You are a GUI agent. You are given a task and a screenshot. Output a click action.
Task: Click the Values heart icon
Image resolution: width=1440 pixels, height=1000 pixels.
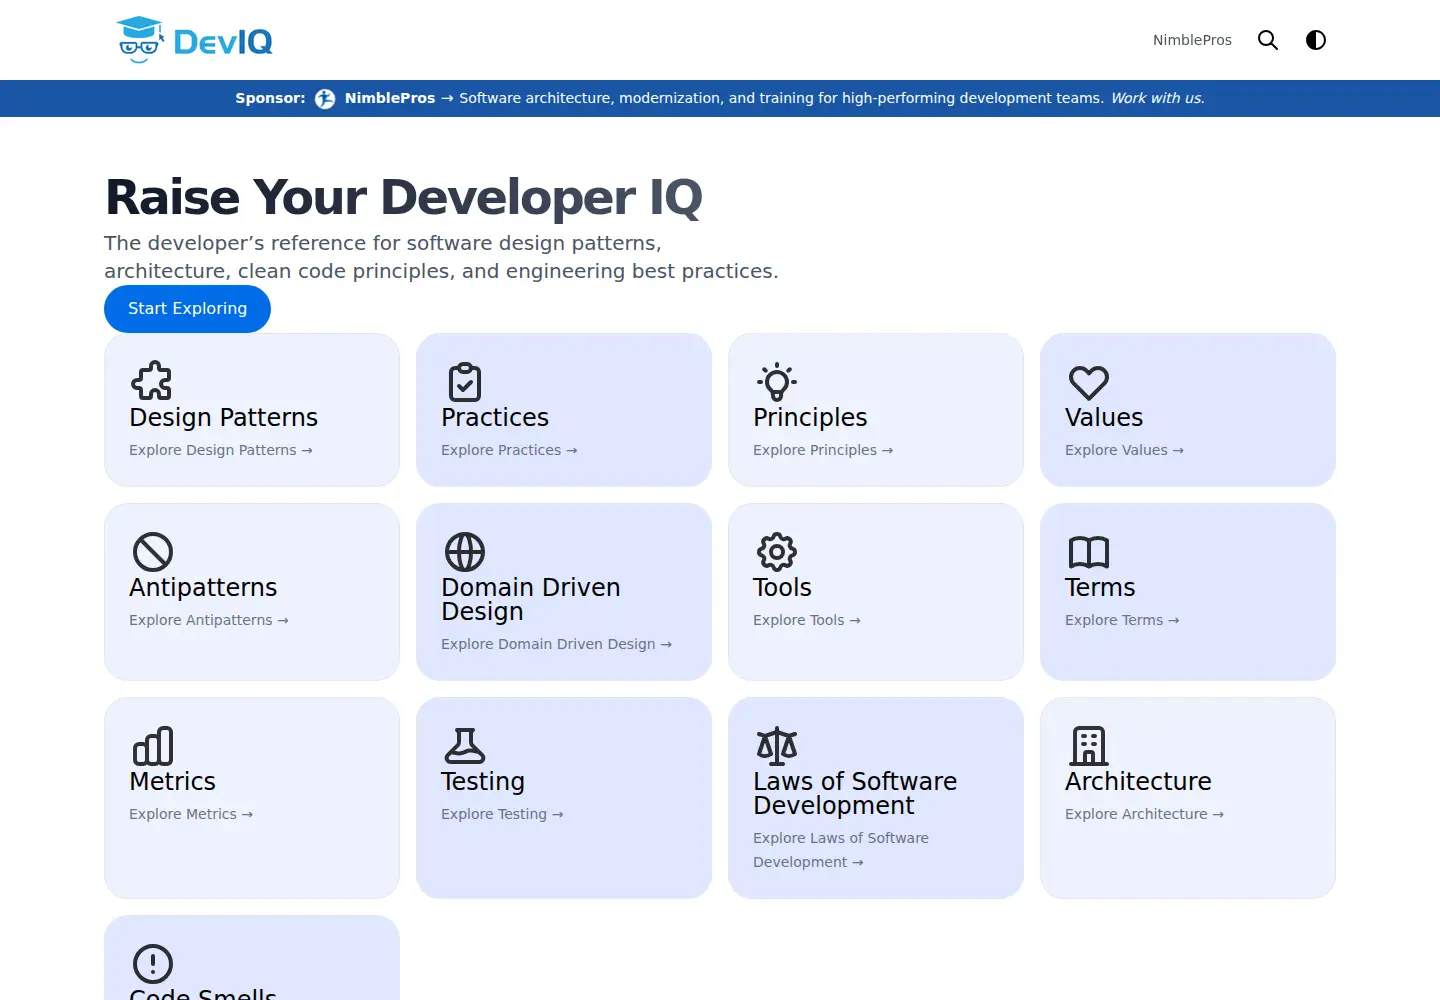[1088, 382]
